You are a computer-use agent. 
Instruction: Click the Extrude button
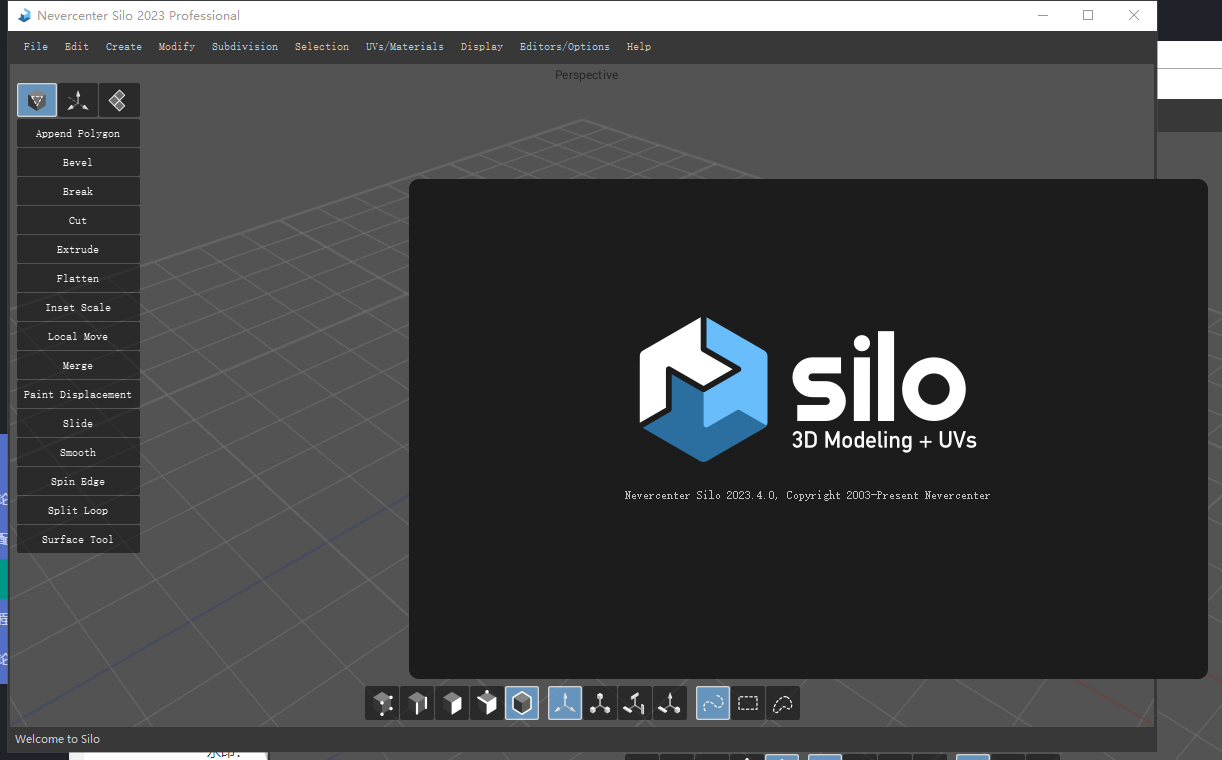click(78, 250)
